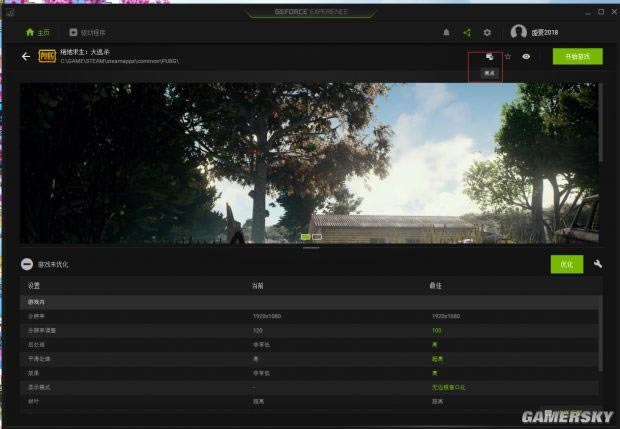Click the green optimal value 100
Screen dimensions: 620x429
point(436,331)
